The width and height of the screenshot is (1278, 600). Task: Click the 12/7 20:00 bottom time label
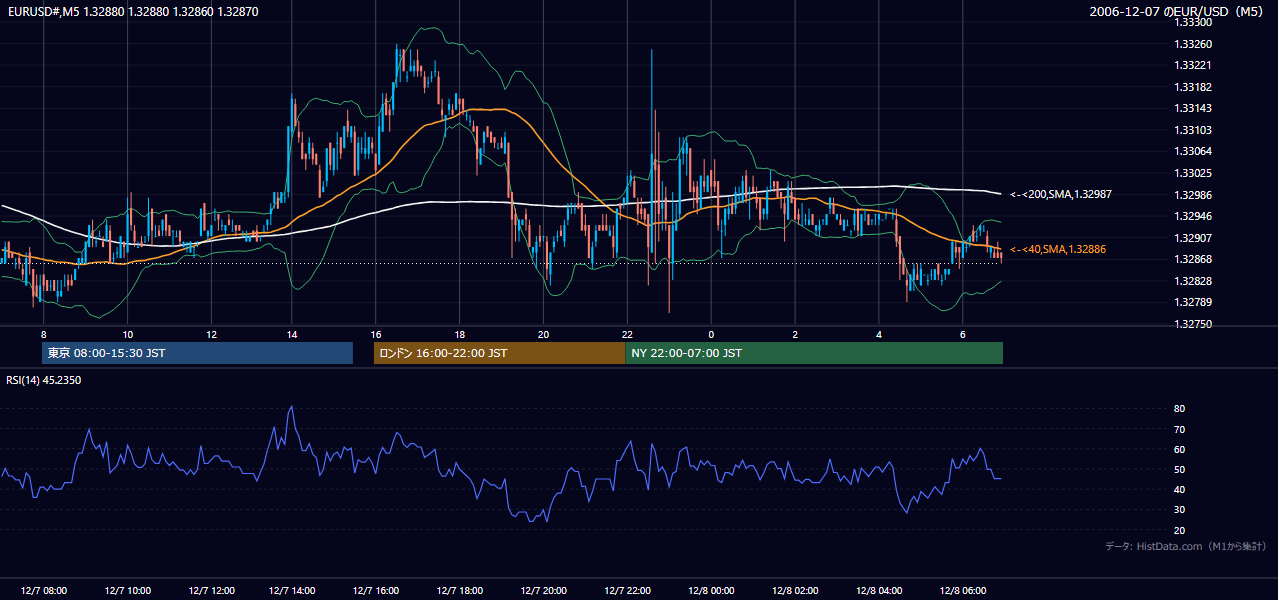(543, 590)
